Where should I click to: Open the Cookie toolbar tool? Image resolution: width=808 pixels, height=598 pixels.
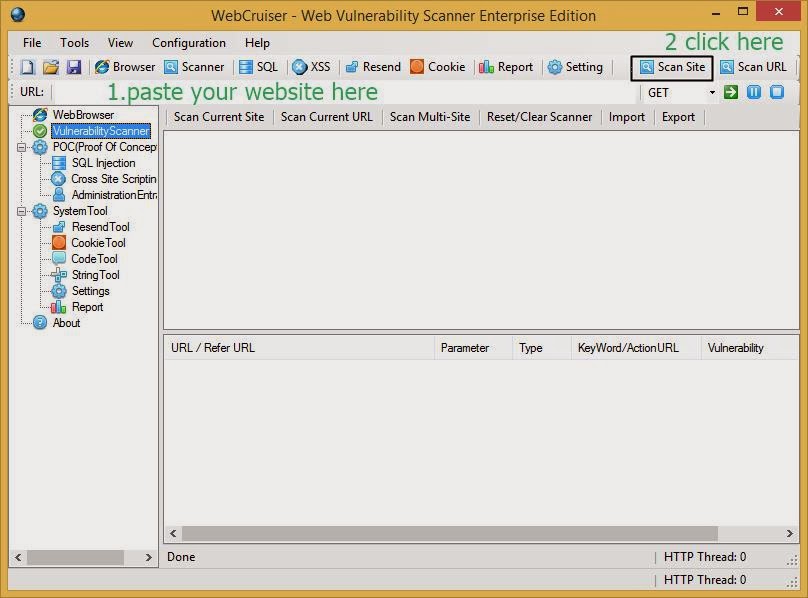pos(438,67)
